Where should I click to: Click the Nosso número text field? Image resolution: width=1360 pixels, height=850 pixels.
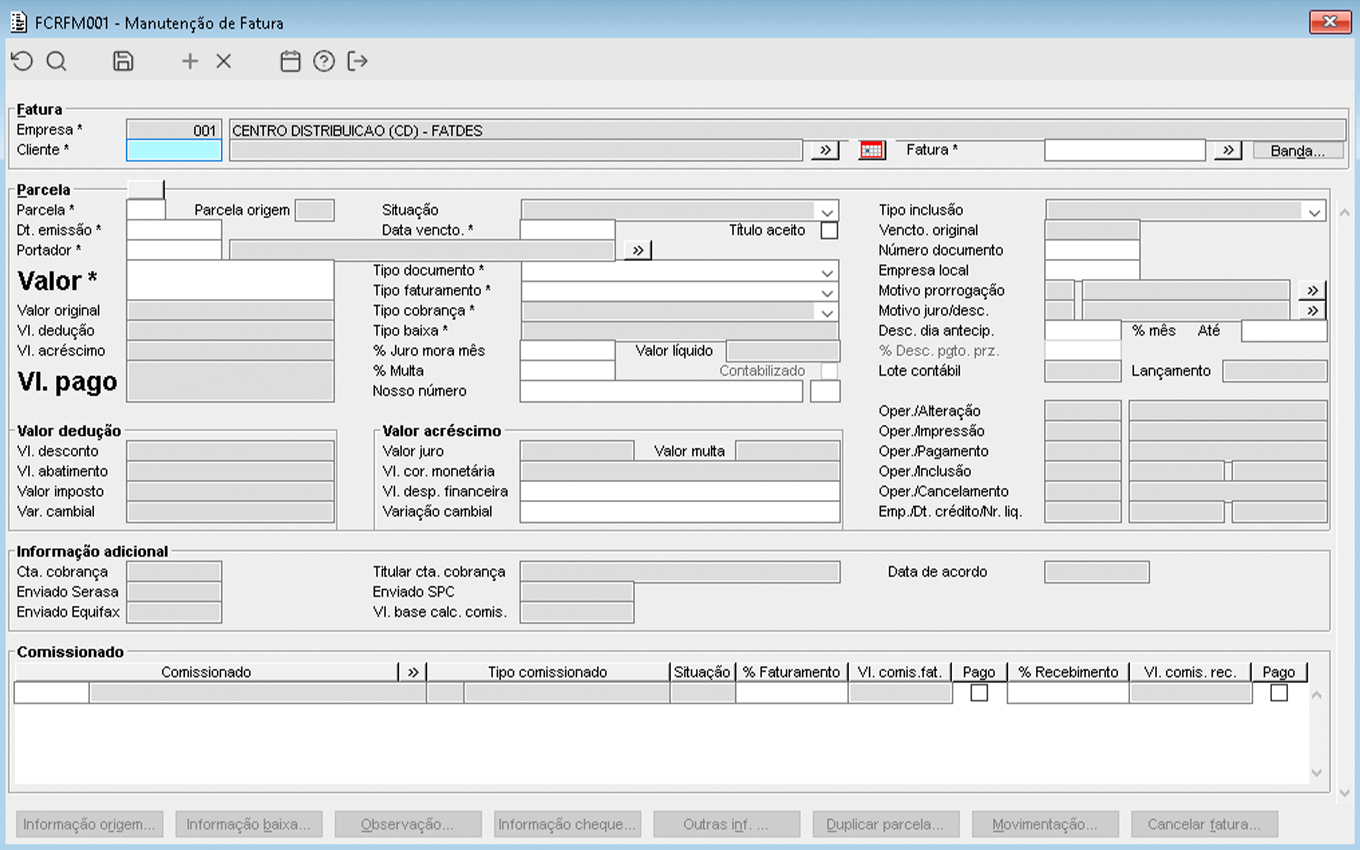click(660, 391)
